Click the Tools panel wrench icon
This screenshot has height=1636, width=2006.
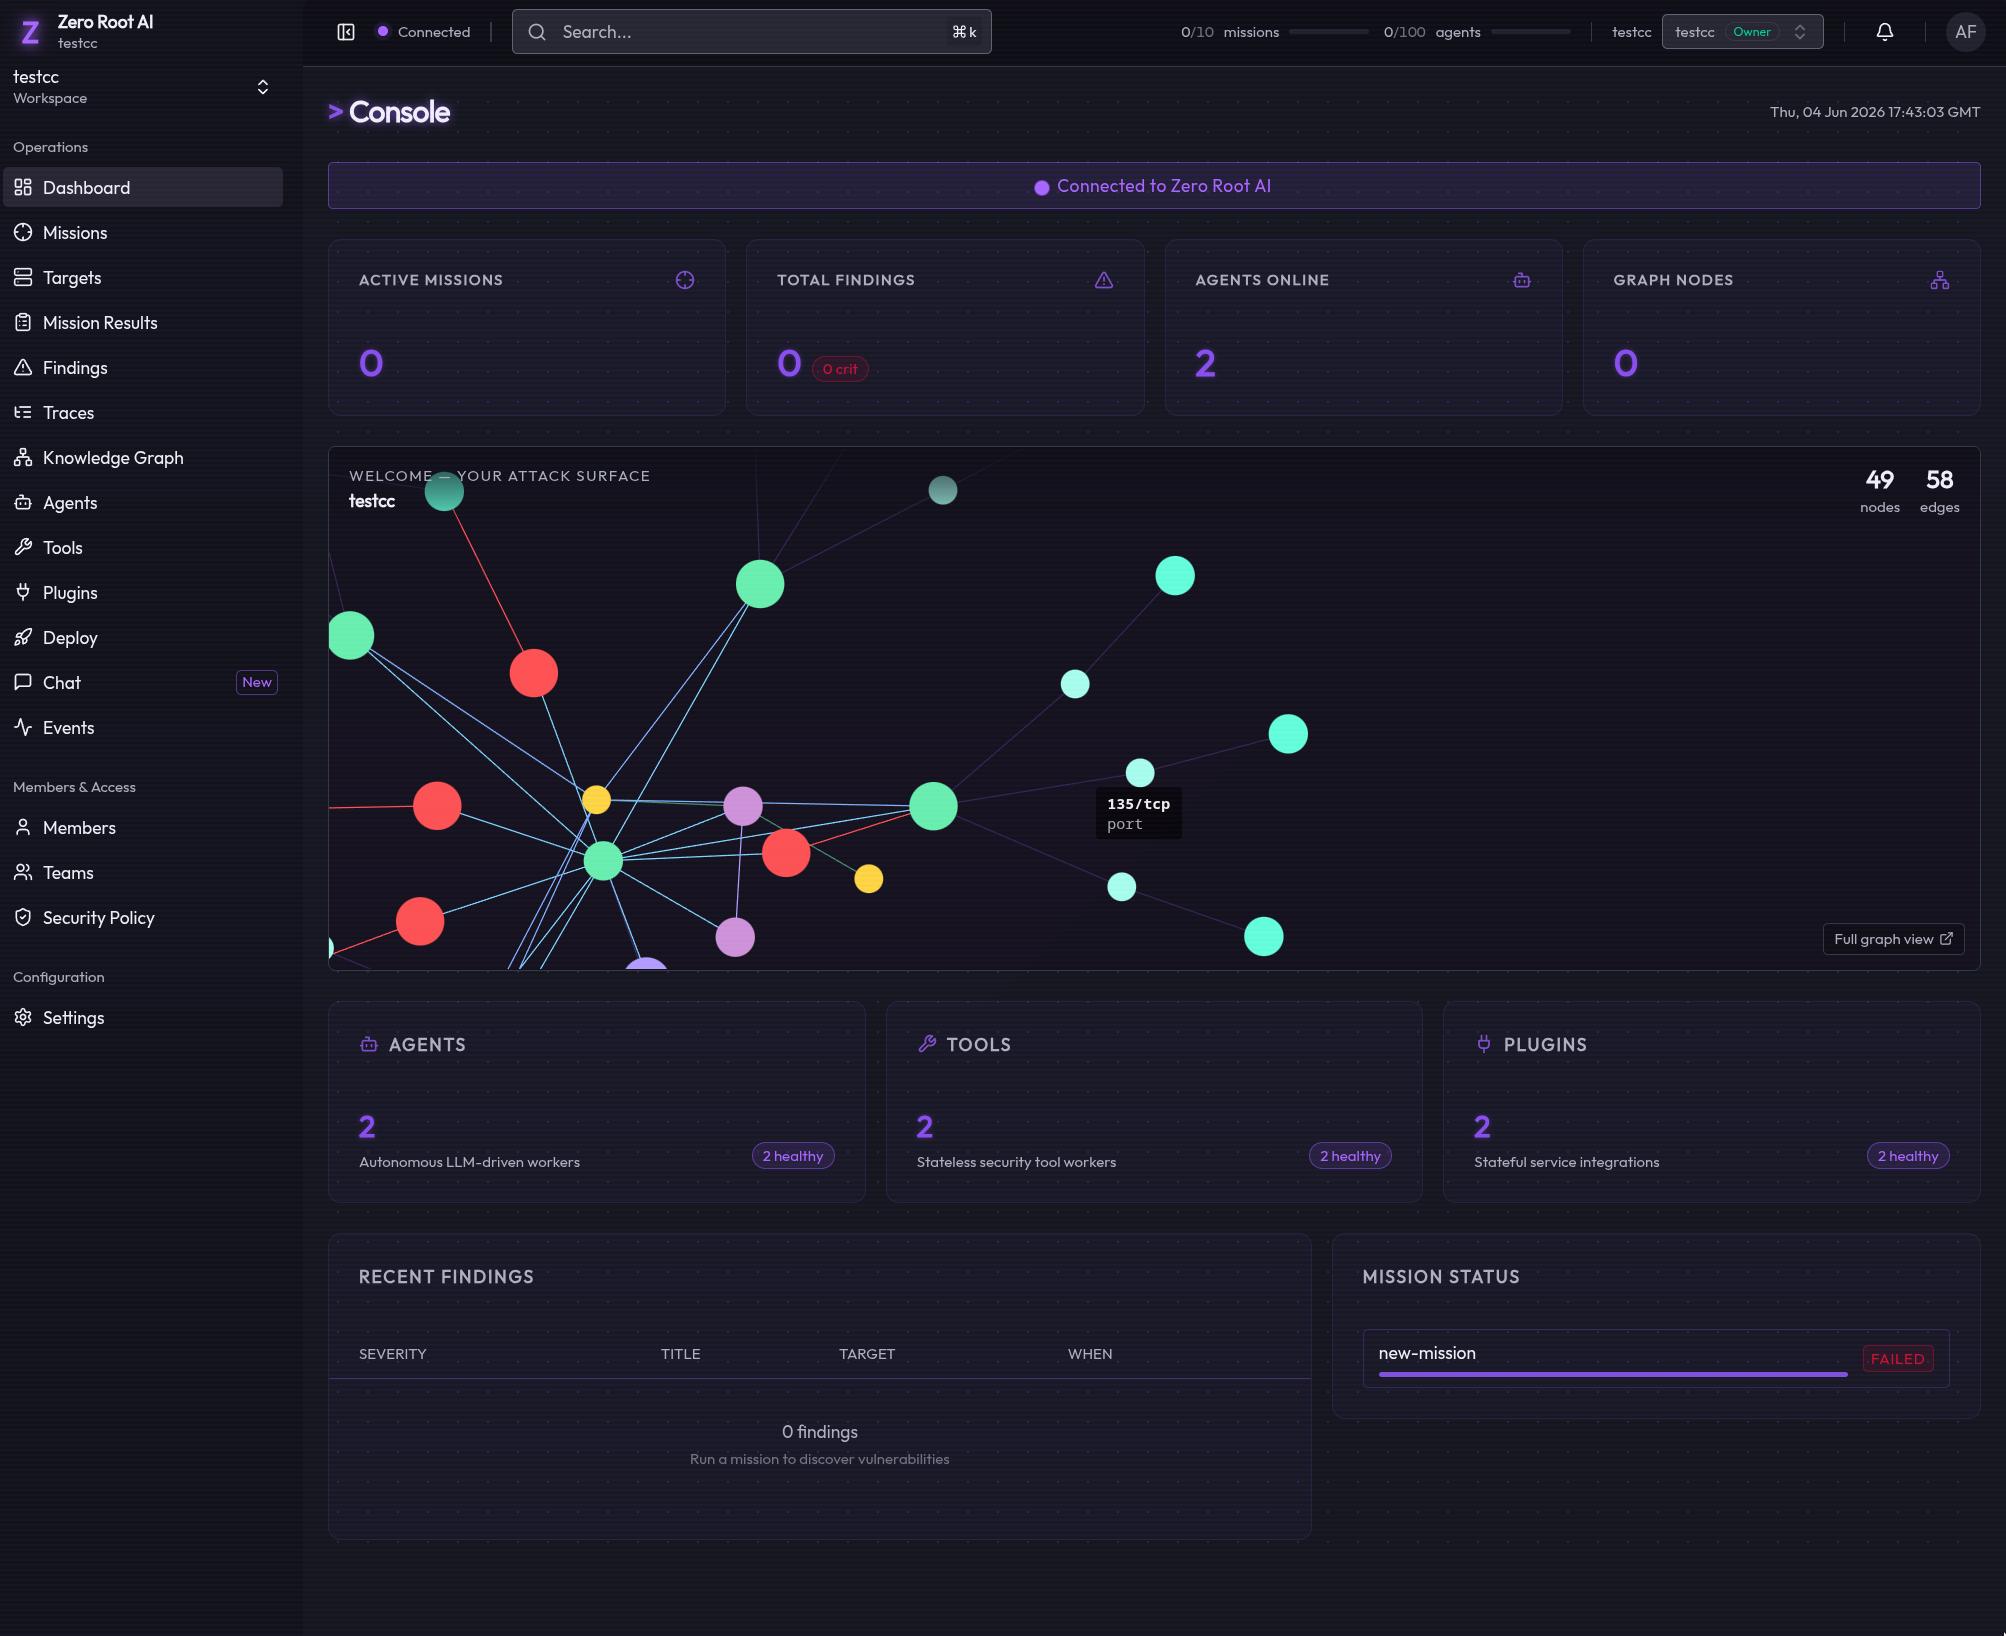coord(927,1044)
